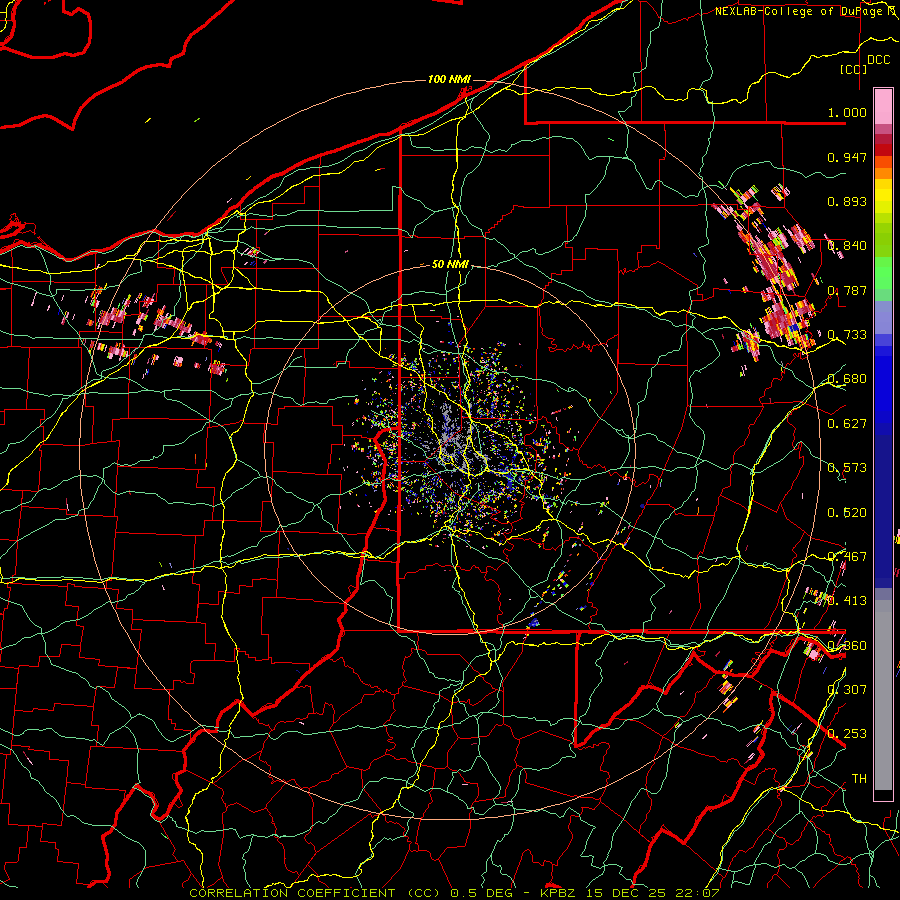Pick the bright green color bar segment

(883, 273)
